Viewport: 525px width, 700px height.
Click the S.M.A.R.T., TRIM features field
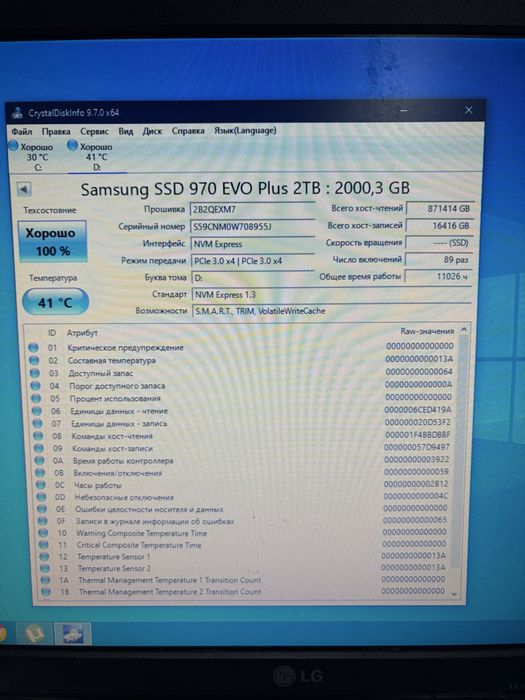[x=331, y=311]
